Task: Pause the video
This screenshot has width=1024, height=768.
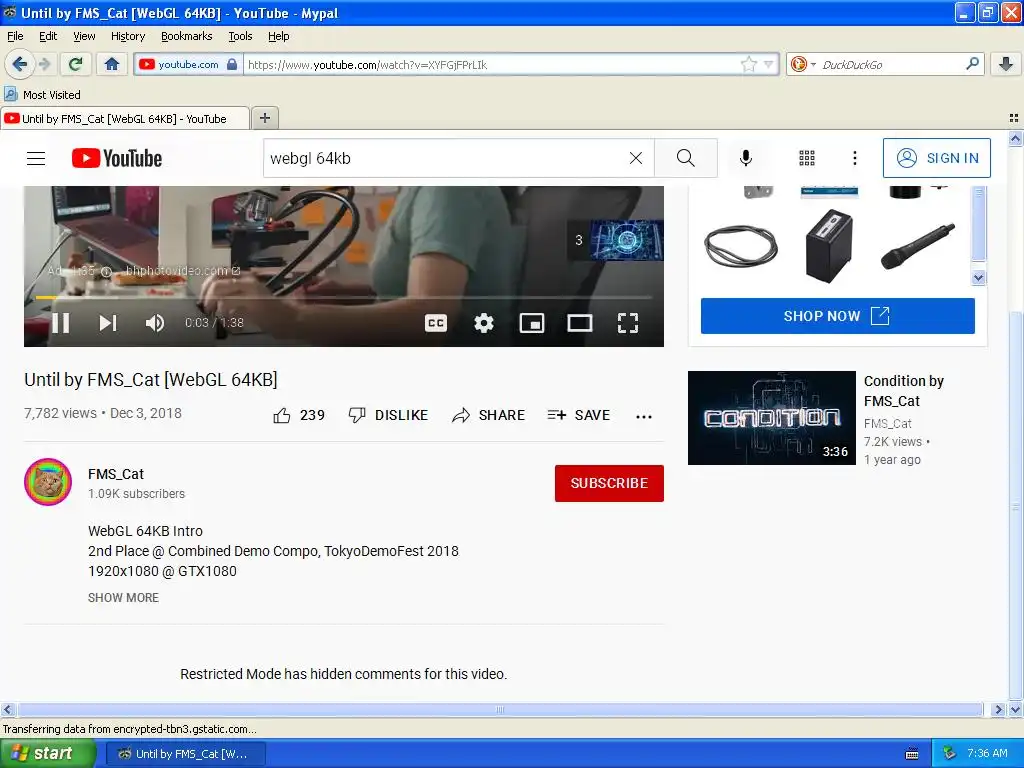Action: click(x=61, y=323)
